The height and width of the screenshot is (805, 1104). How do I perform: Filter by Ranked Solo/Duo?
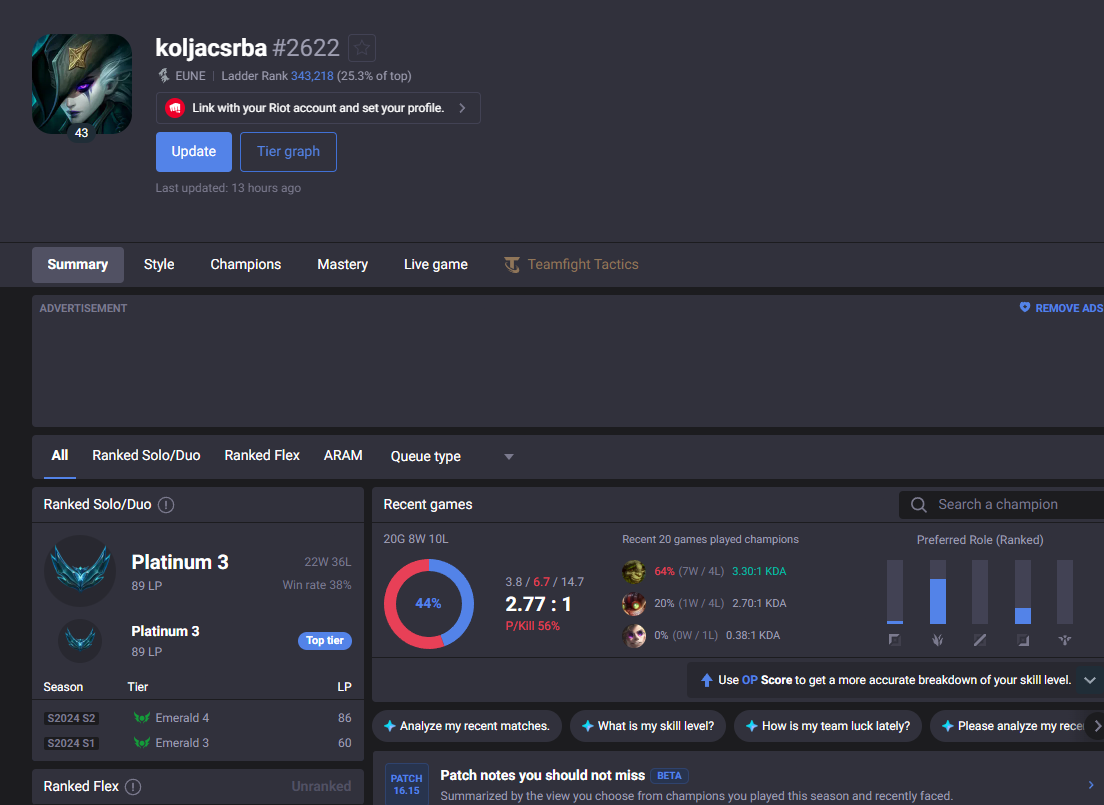[146, 456]
